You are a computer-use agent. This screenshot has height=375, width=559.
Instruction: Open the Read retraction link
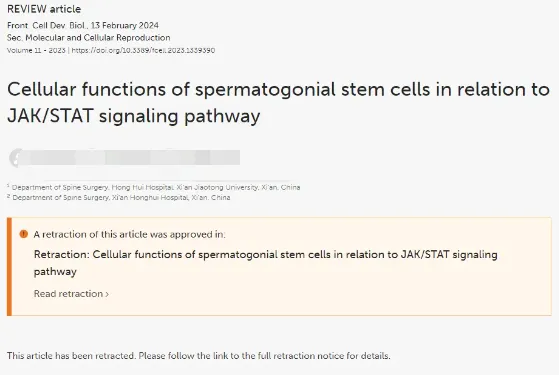click(x=71, y=294)
